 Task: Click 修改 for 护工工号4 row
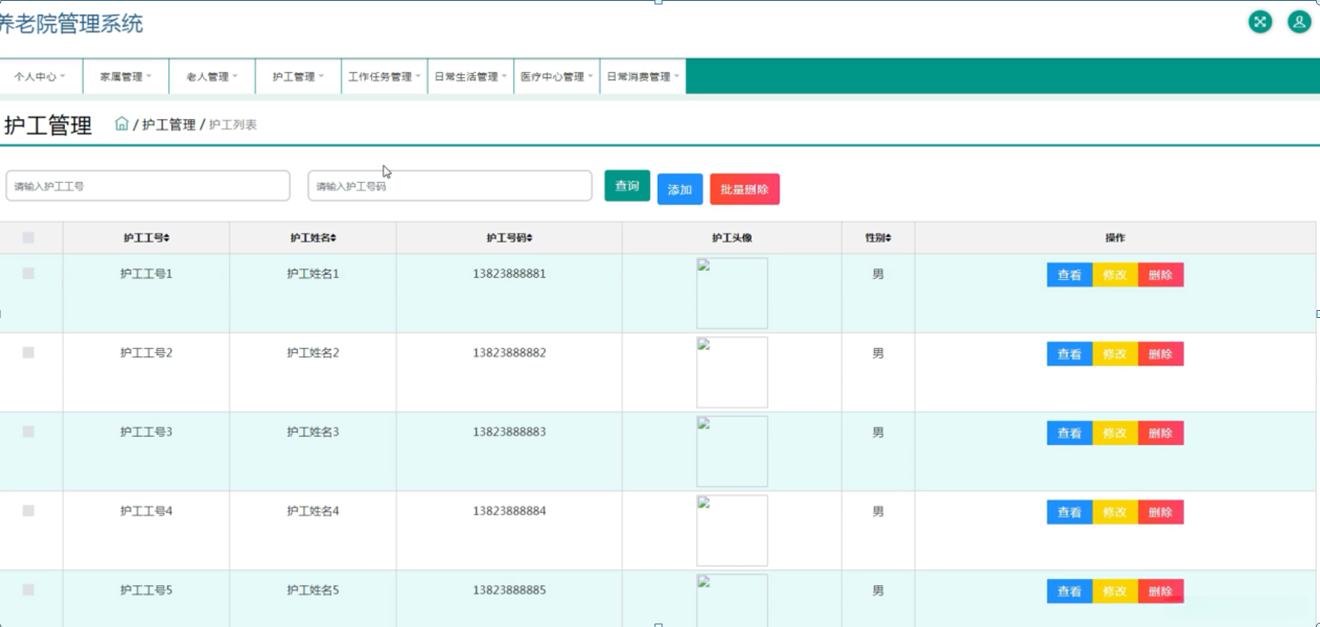(1115, 512)
